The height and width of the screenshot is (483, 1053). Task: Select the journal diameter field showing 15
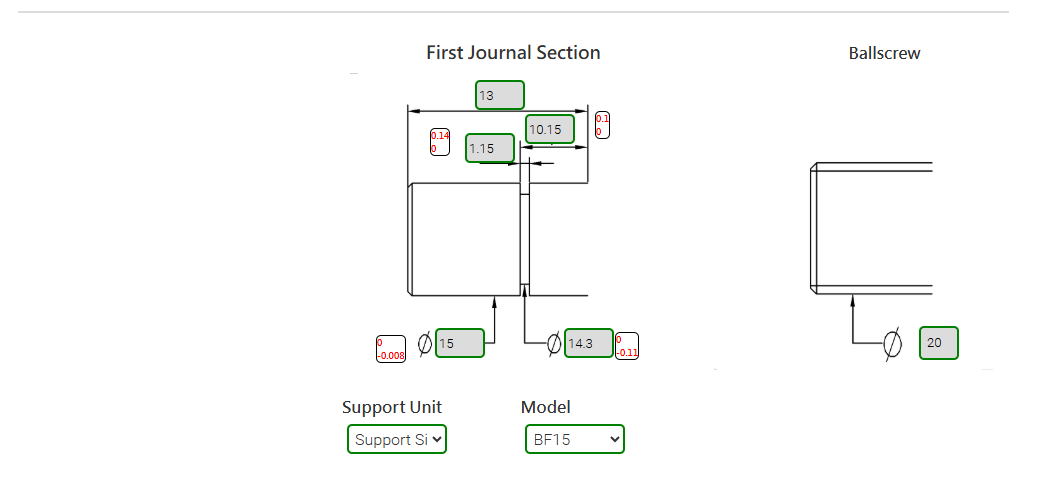pos(460,343)
